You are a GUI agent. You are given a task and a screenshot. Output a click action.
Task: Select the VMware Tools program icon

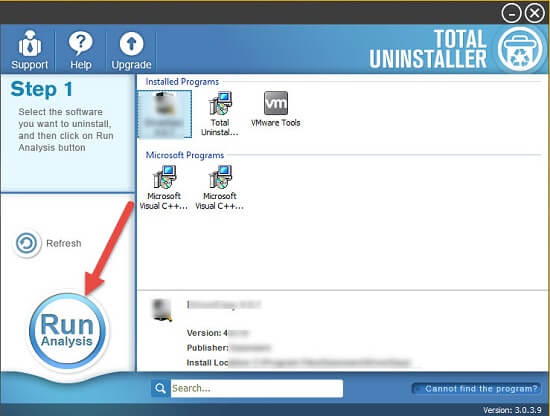point(276,109)
